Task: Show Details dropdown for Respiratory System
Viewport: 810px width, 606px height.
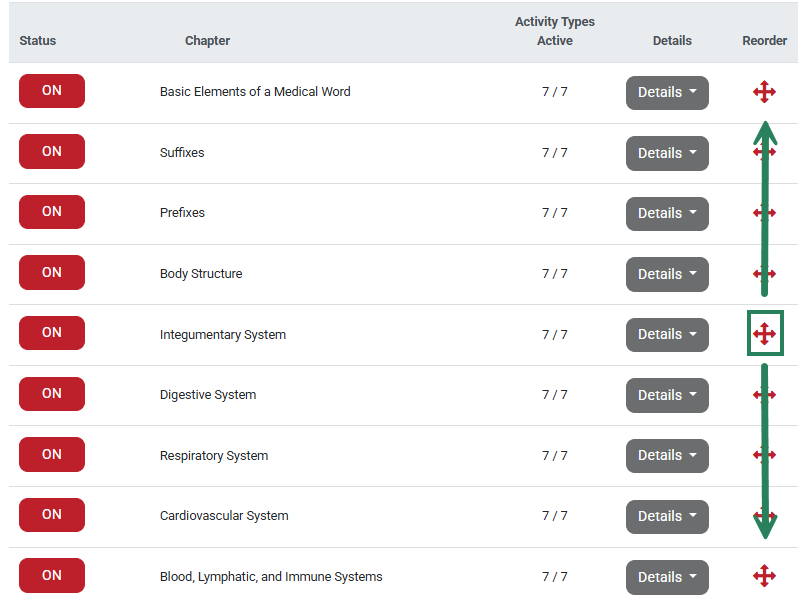Action: coord(667,456)
